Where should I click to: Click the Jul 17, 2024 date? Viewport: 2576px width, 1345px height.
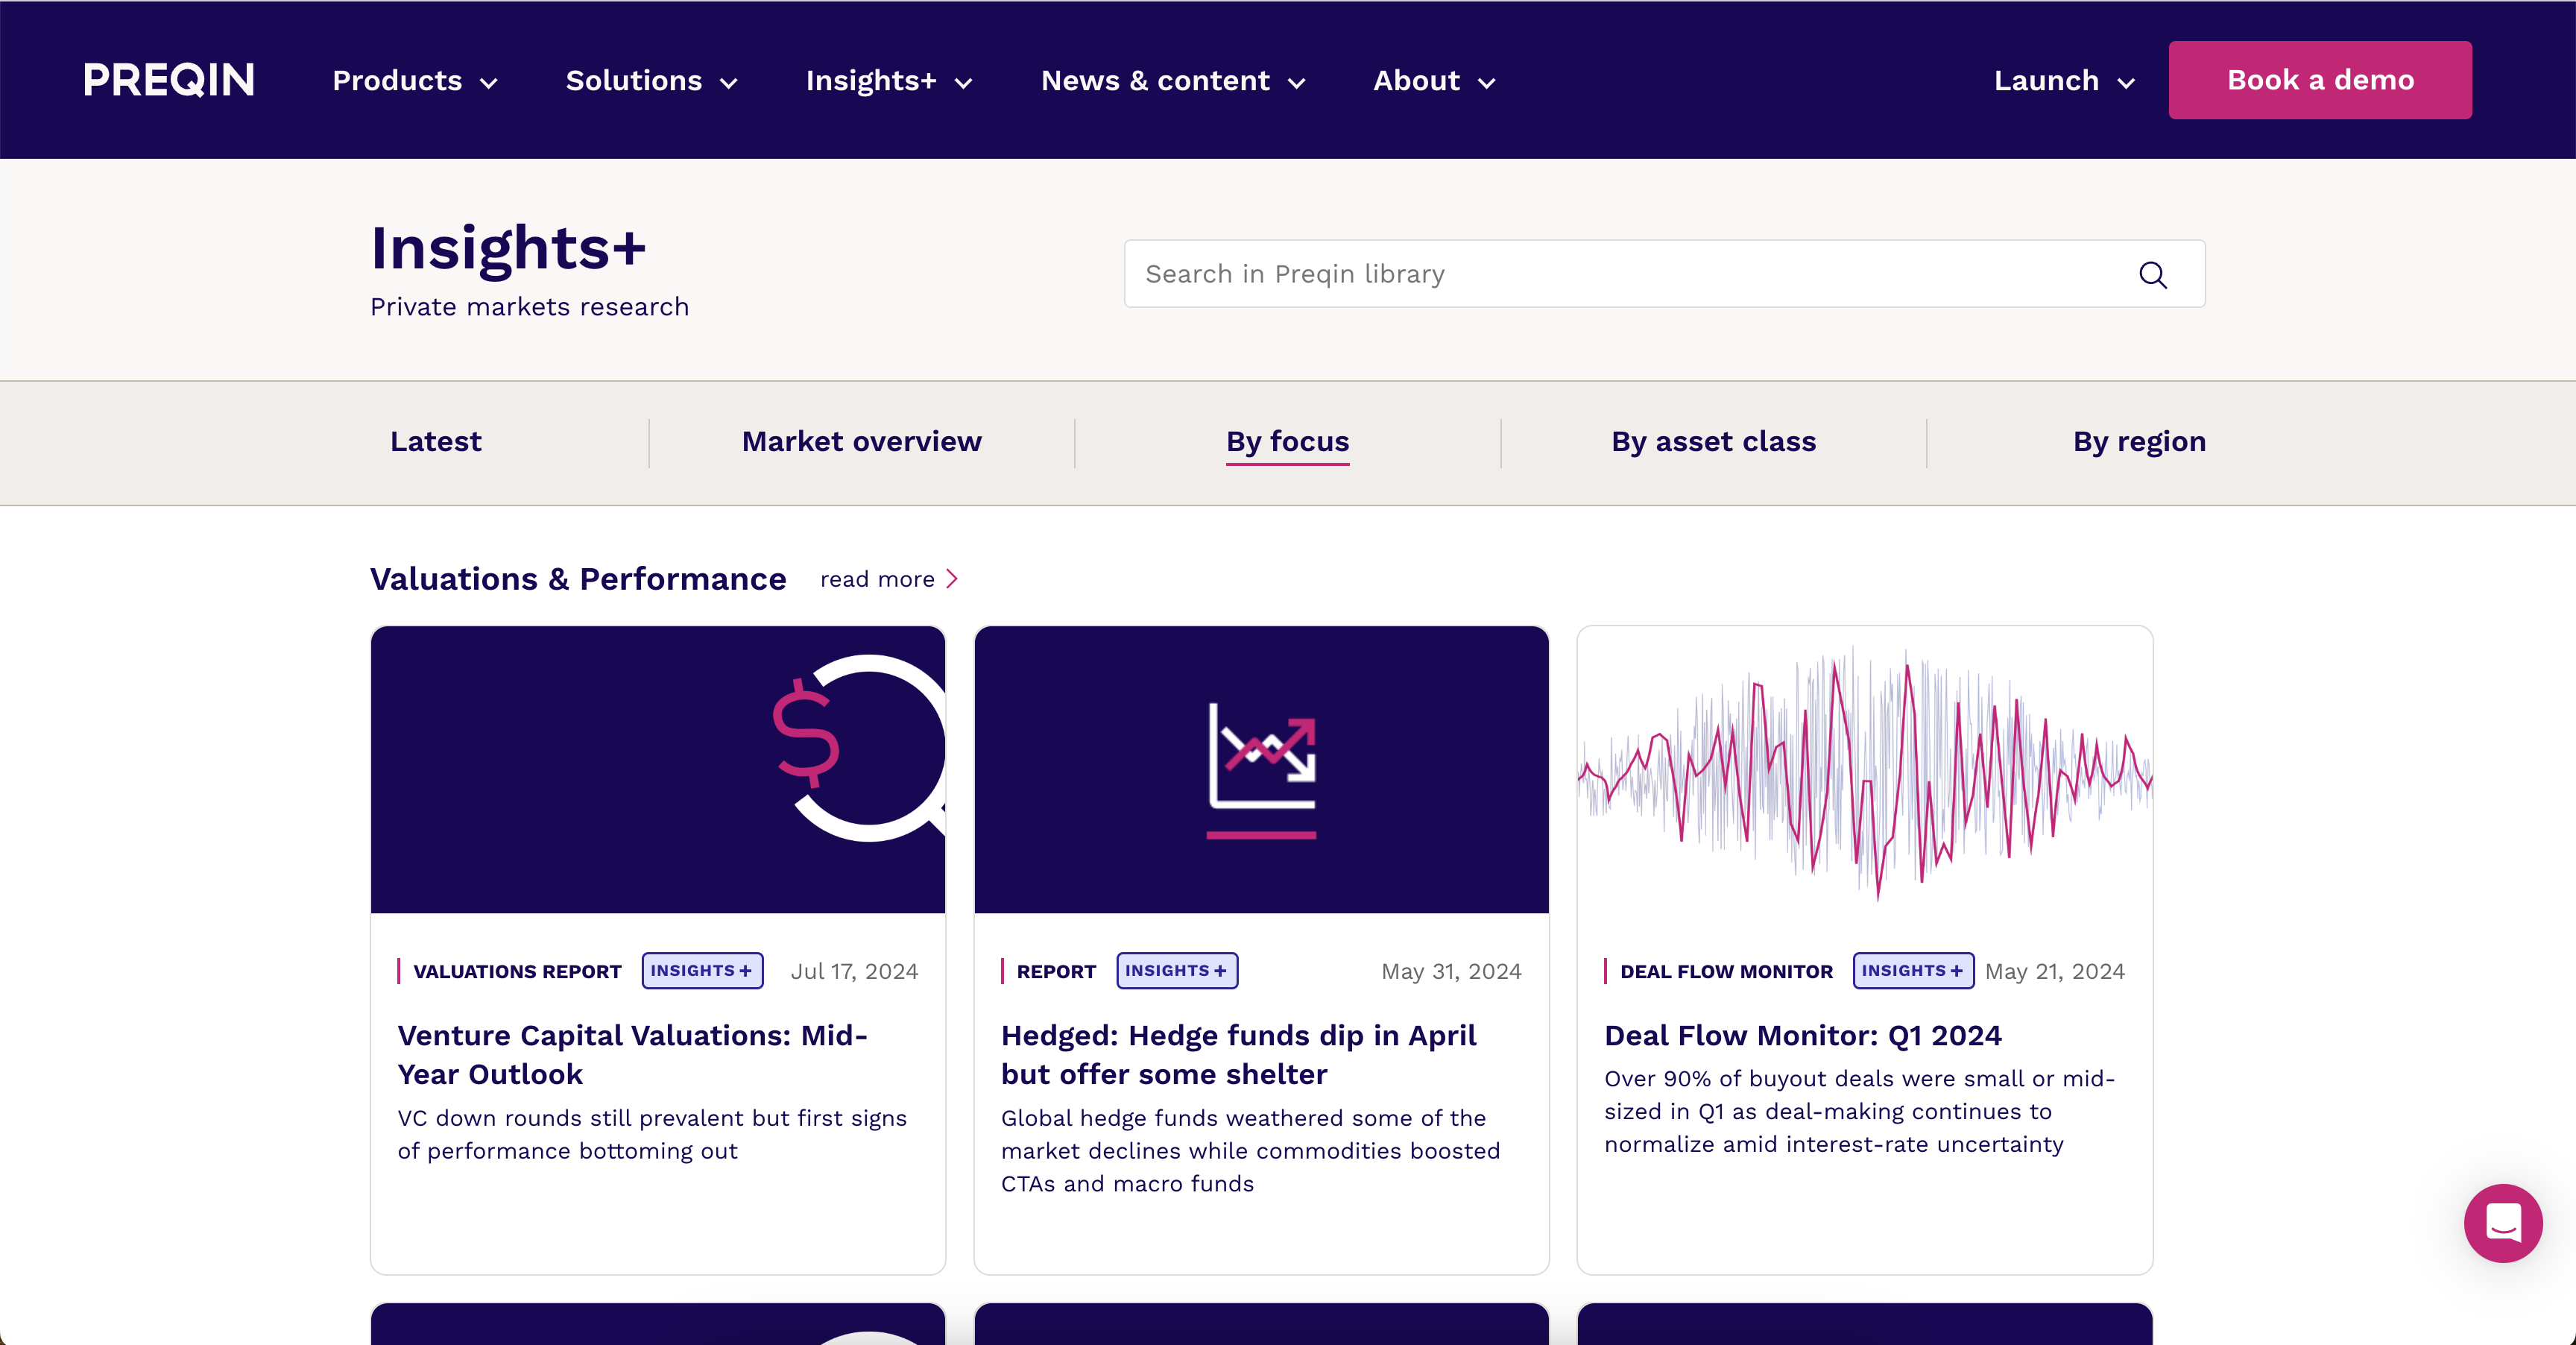854,972
